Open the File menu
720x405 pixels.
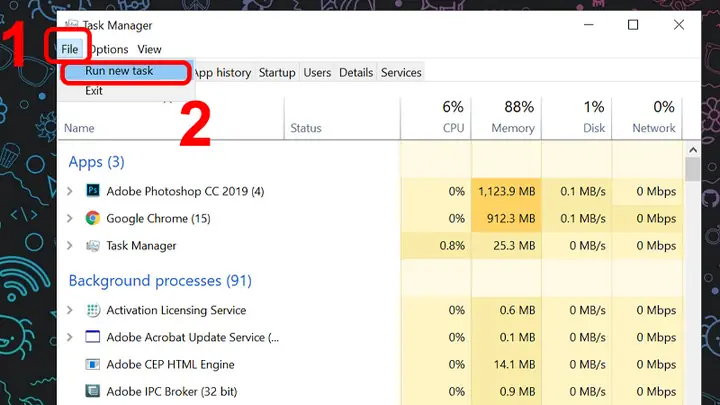tap(70, 49)
